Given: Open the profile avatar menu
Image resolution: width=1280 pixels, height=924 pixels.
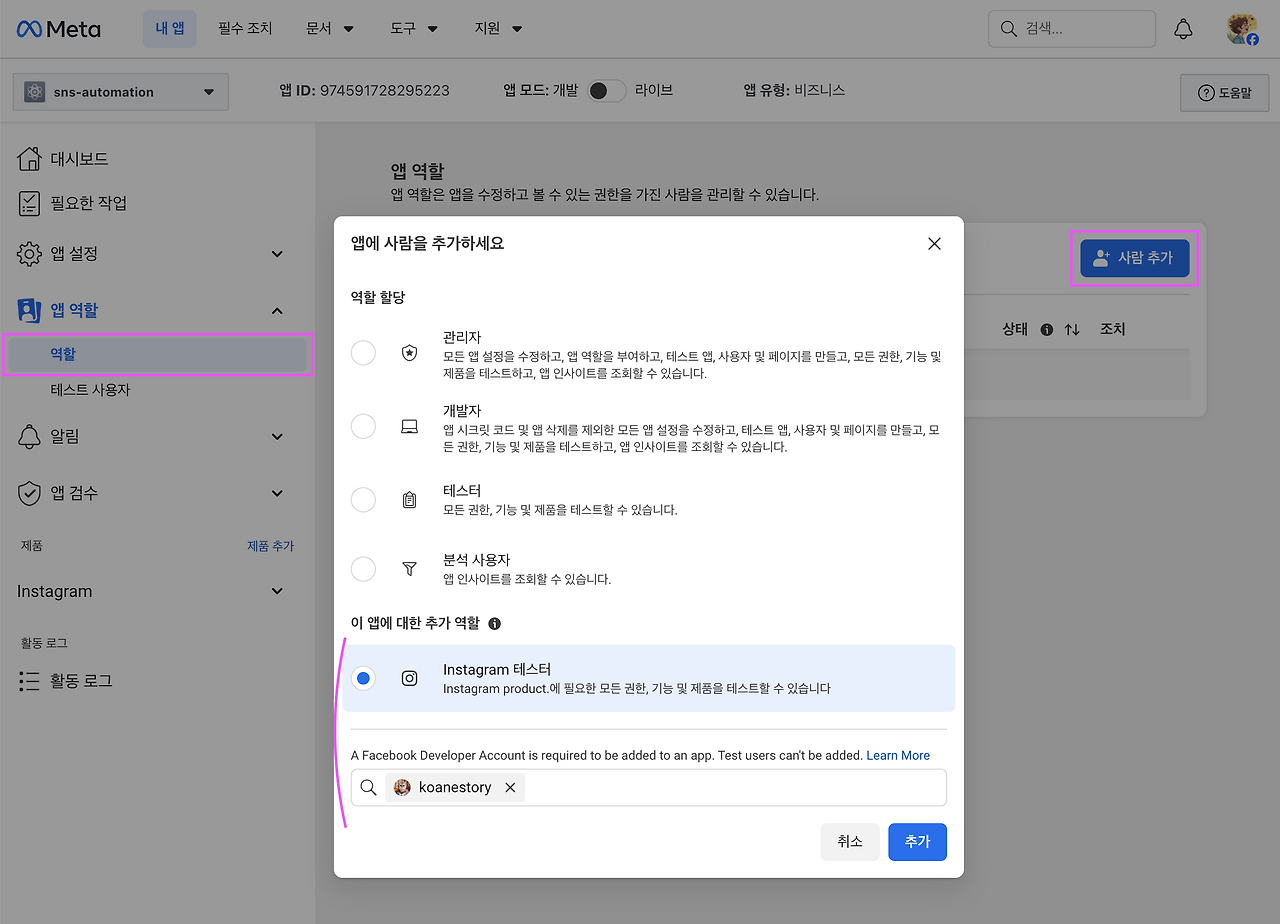Looking at the screenshot, I should 1243,29.
